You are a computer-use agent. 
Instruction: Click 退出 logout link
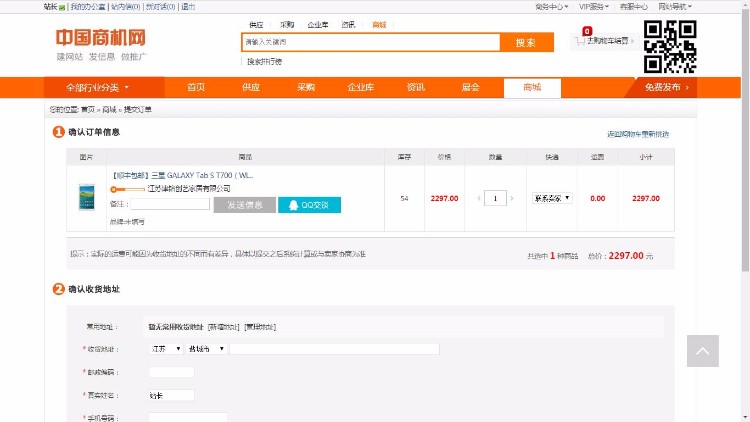pyautogui.click(x=188, y=7)
